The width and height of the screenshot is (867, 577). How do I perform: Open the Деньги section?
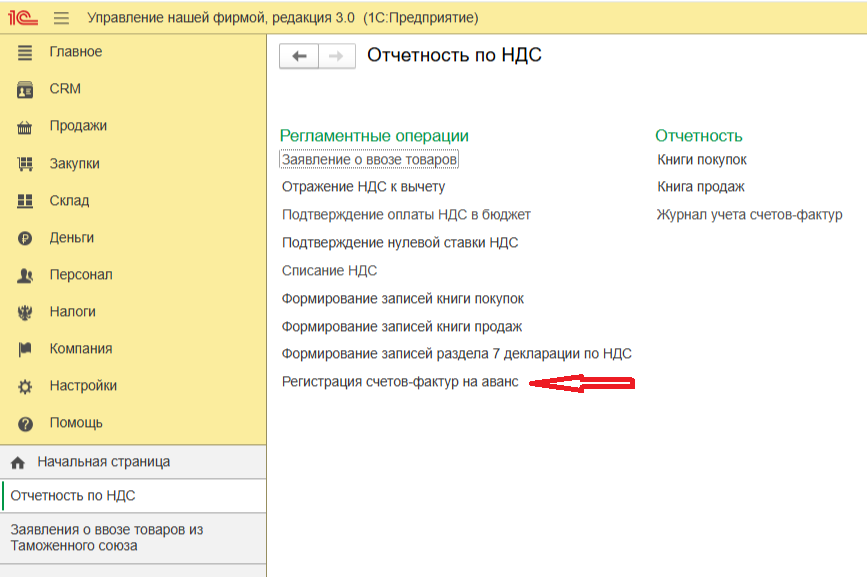coord(72,238)
